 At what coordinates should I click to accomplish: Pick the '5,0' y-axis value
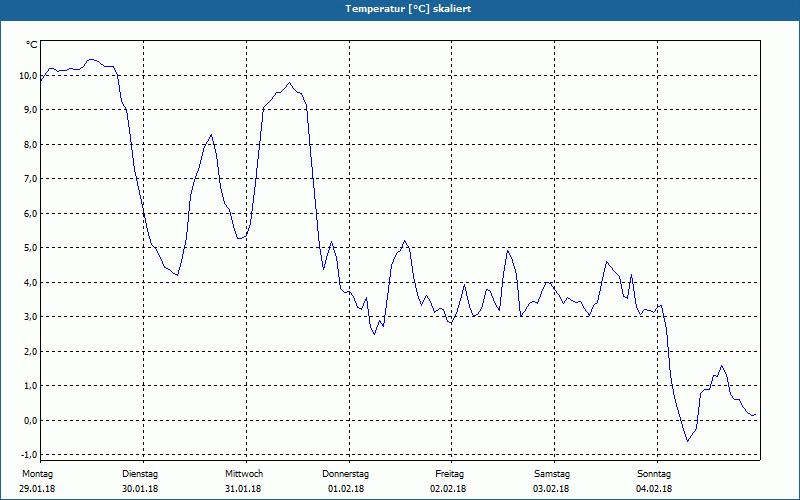coord(30,247)
